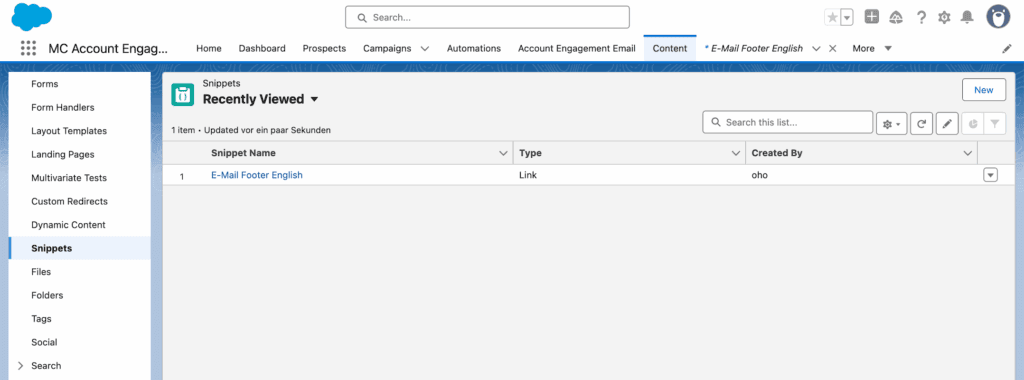The image size is (1024, 380).
Task: Click the user profile avatar
Action: (x=998, y=17)
